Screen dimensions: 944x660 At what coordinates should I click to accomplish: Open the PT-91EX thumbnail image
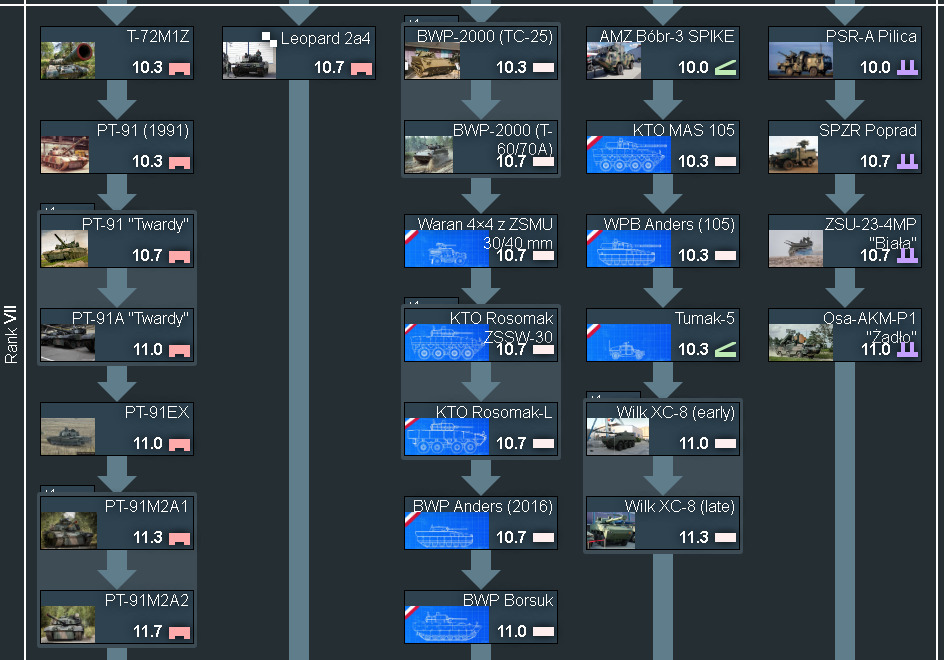pyautogui.click(x=68, y=437)
